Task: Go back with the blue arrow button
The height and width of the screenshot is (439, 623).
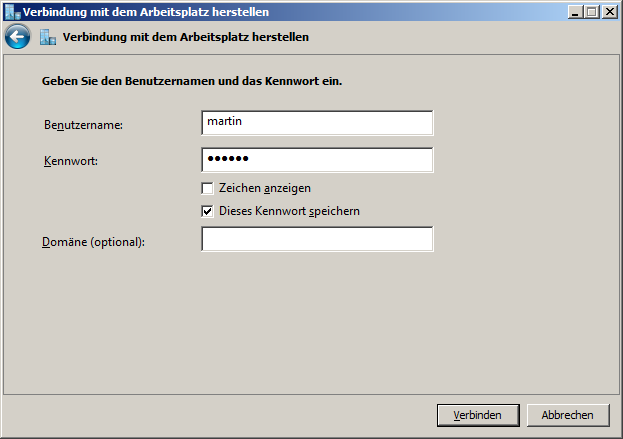Action: (x=17, y=37)
